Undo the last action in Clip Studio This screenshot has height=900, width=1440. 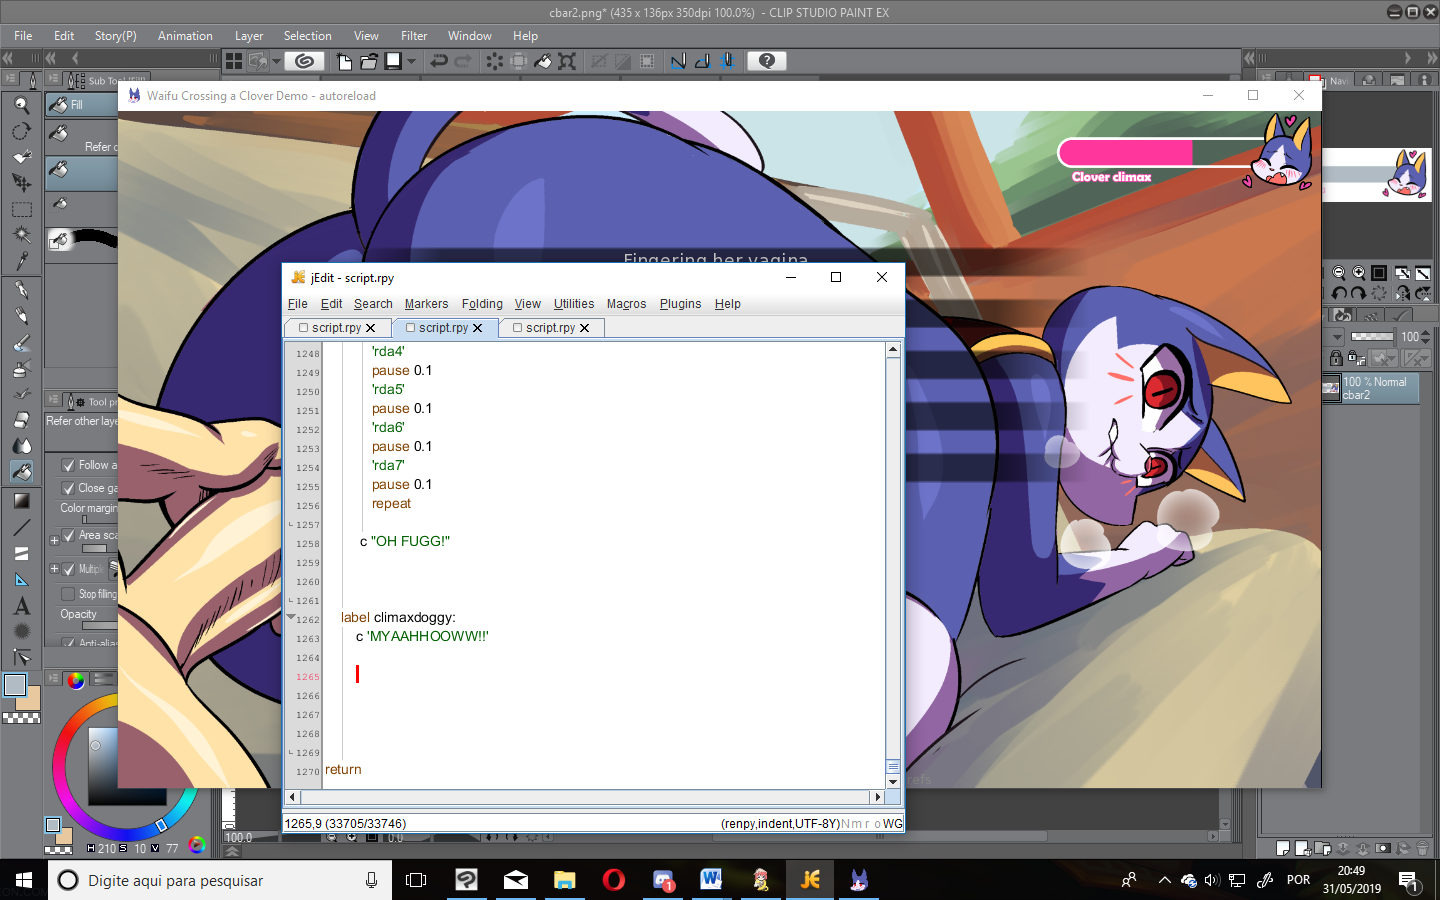[438, 61]
